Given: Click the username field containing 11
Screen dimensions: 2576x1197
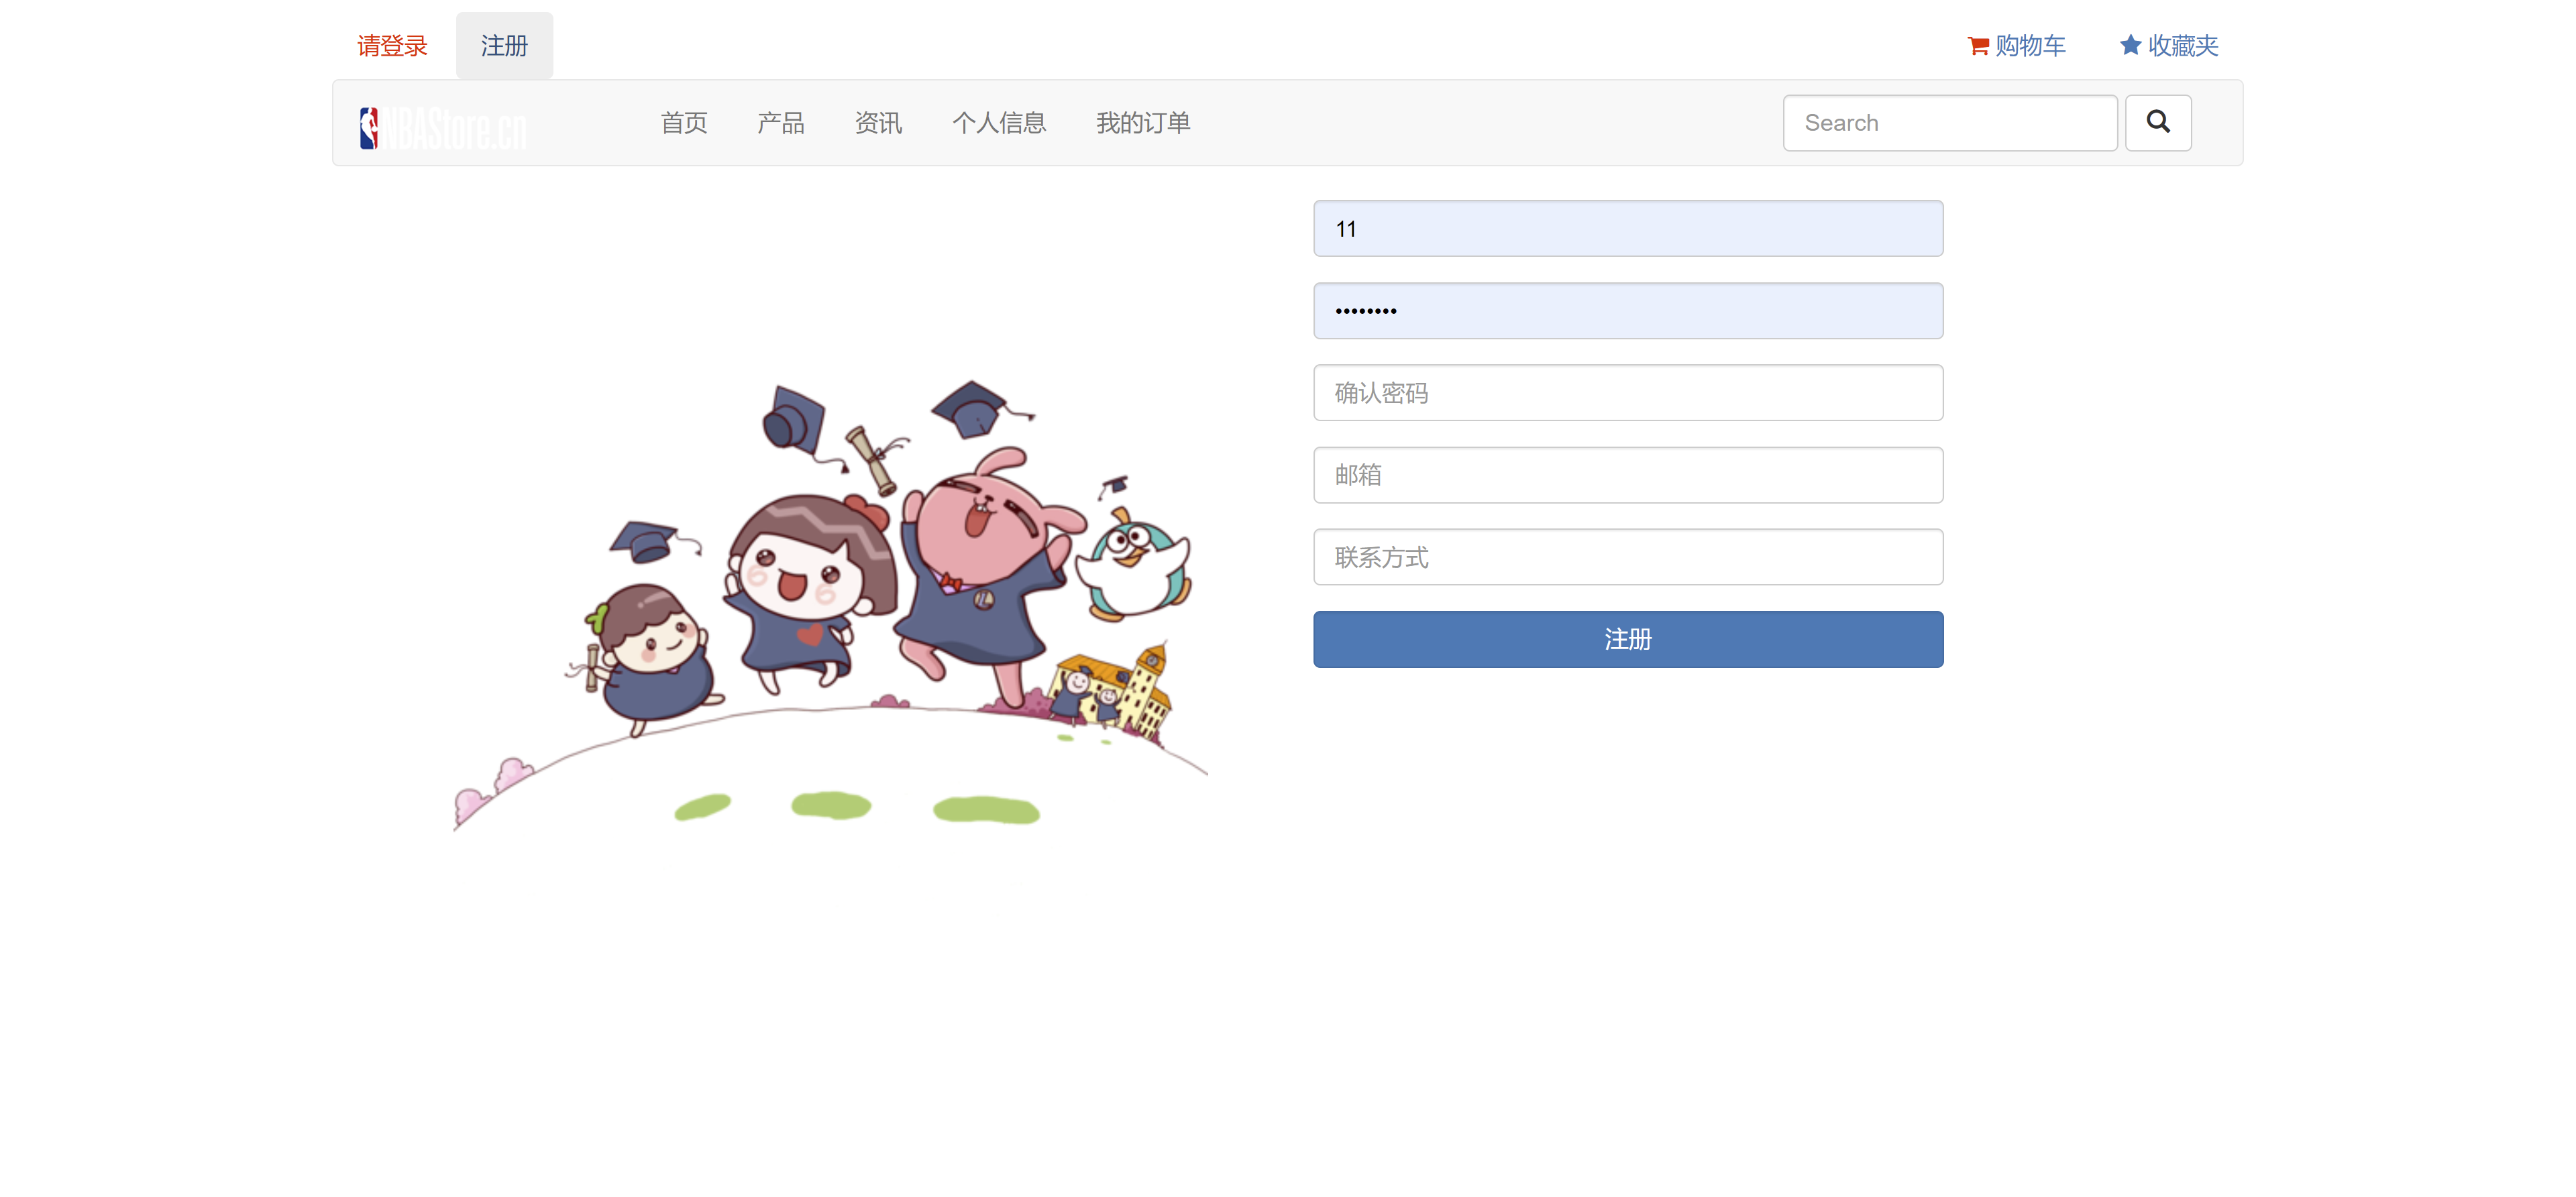Looking at the screenshot, I should [x=1628, y=229].
